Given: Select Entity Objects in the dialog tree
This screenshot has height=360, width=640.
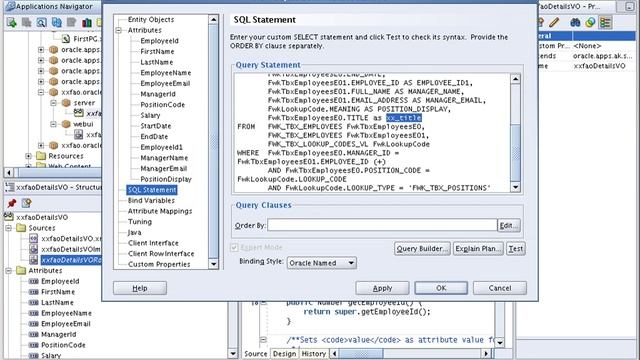Looking at the screenshot, I should pyautogui.click(x=151, y=20).
